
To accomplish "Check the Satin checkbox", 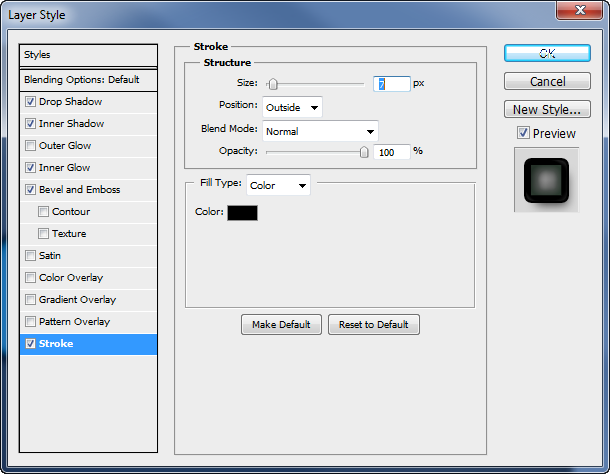I will click(x=30, y=256).
